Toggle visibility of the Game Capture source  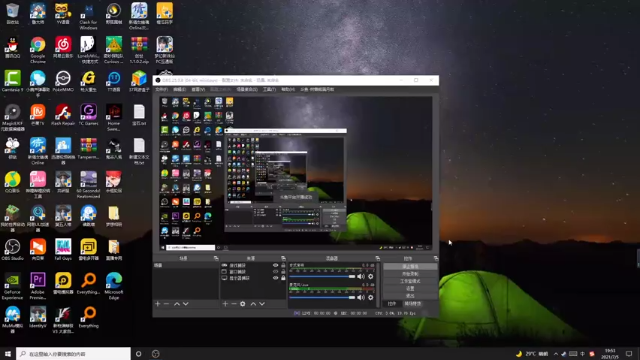click(x=276, y=265)
